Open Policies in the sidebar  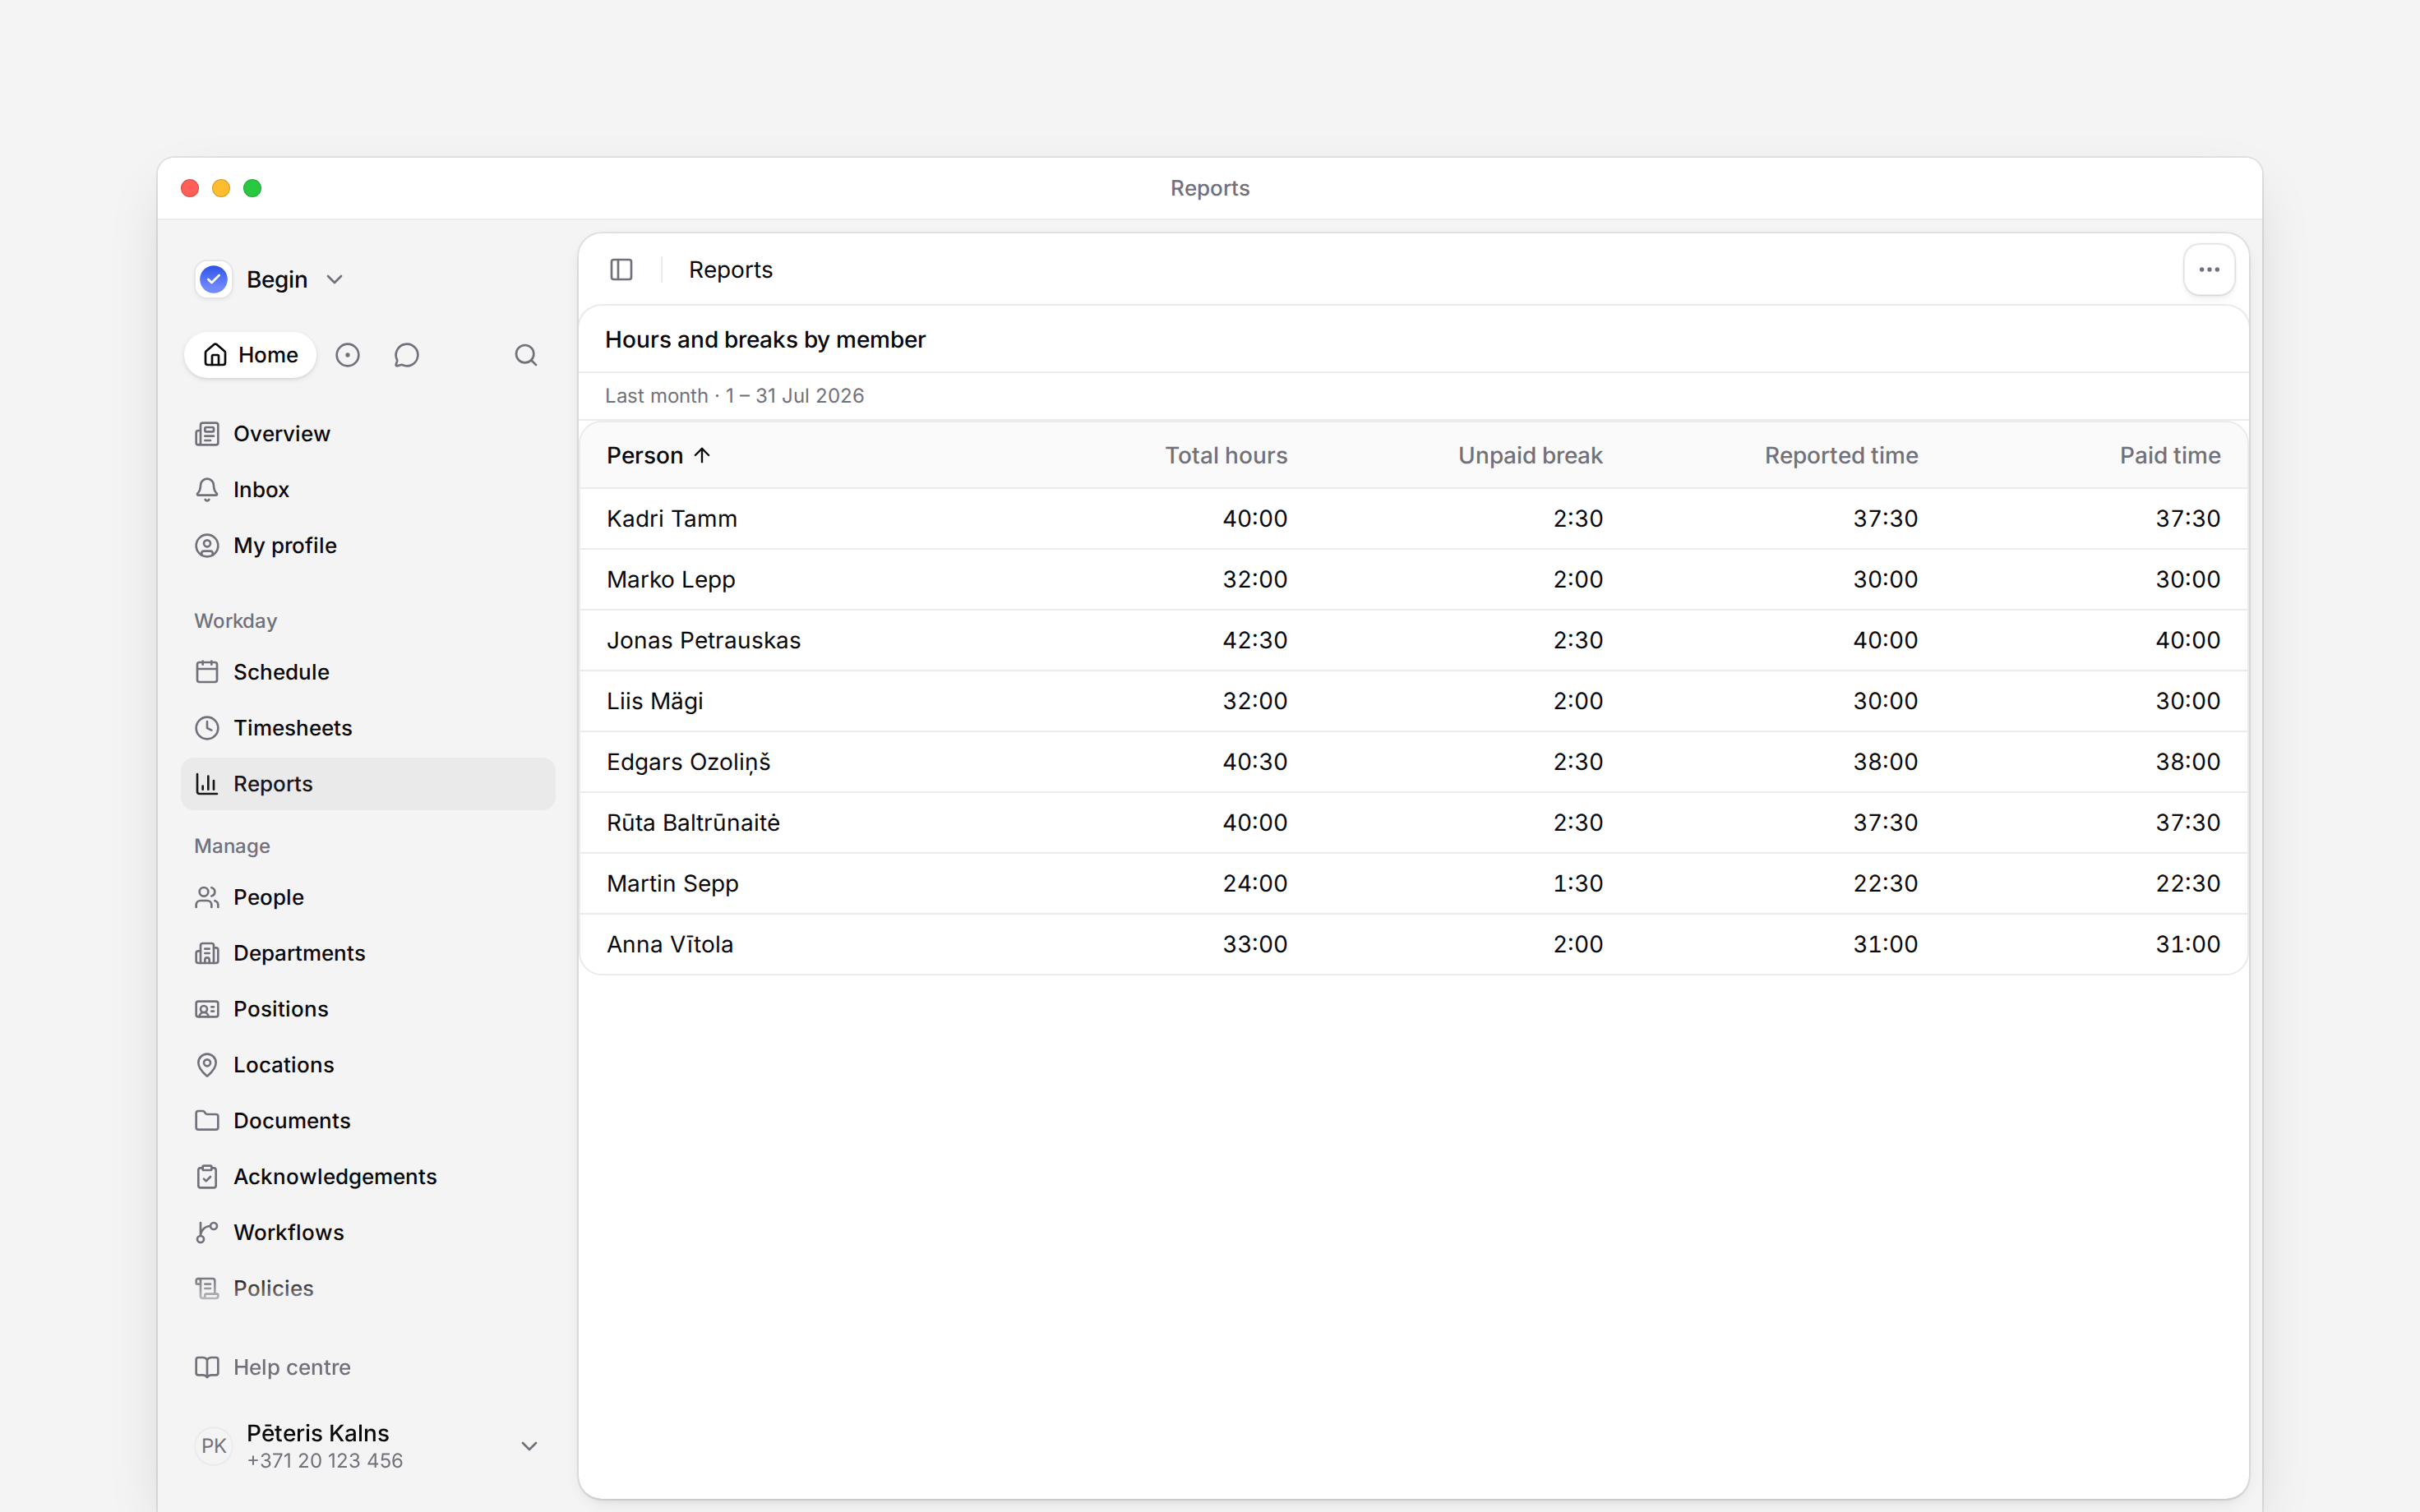click(368, 1289)
